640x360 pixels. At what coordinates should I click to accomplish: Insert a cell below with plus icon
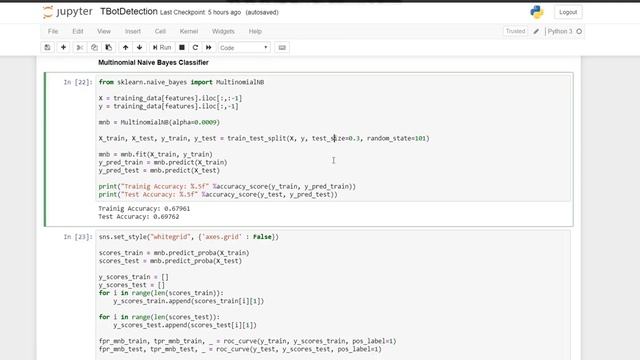tap(63, 47)
